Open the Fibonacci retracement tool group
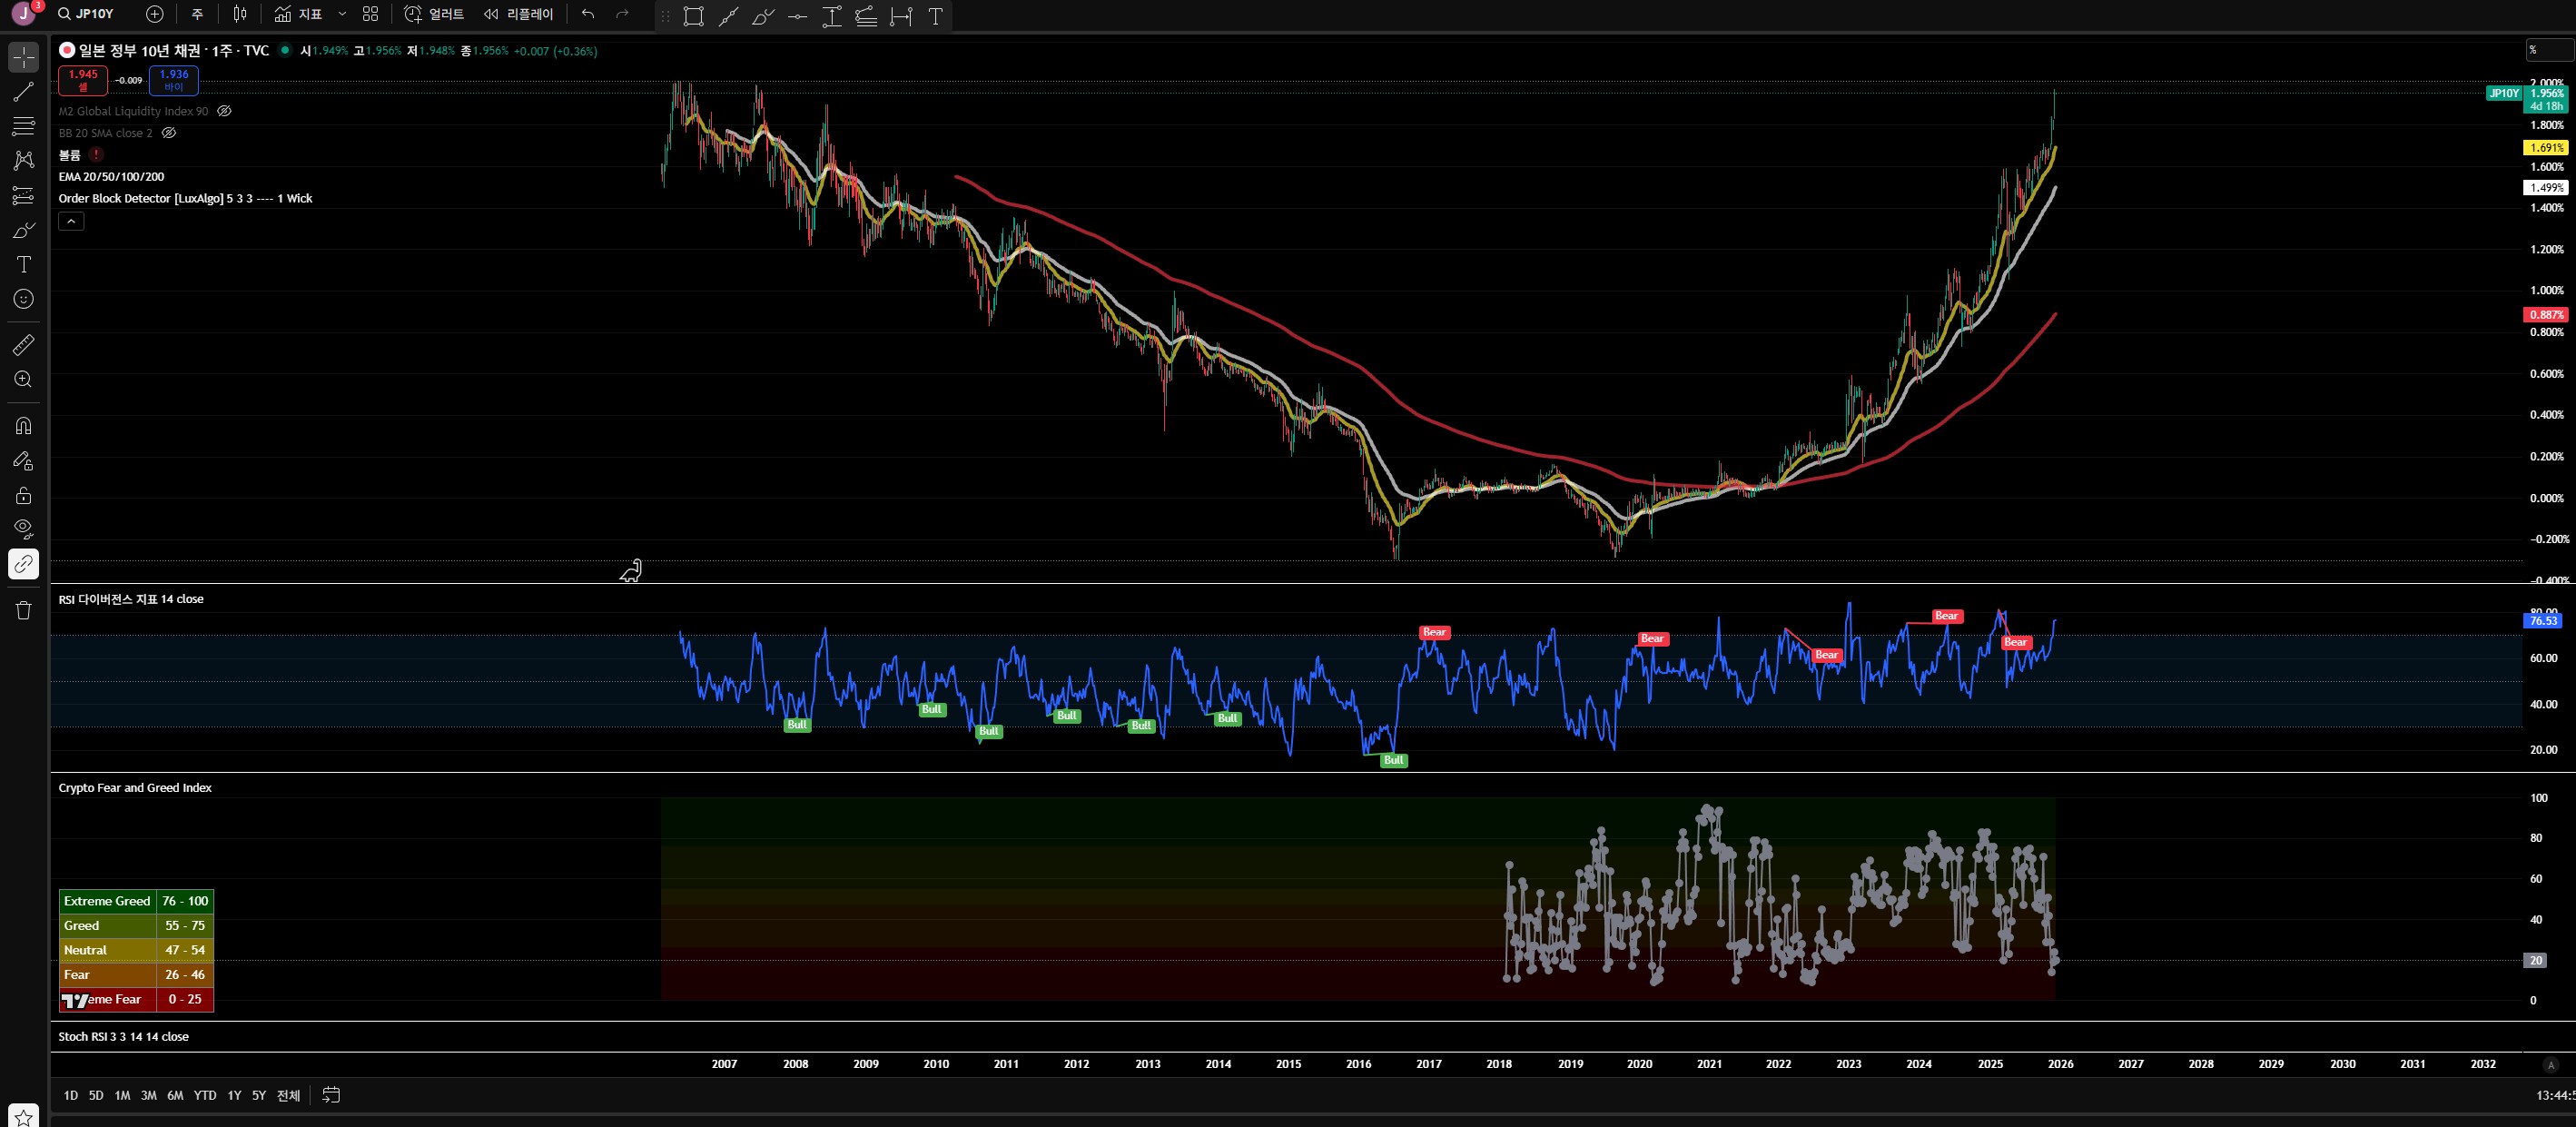The image size is (2576, 1127). pyautogui.click(x=23, y=126)
